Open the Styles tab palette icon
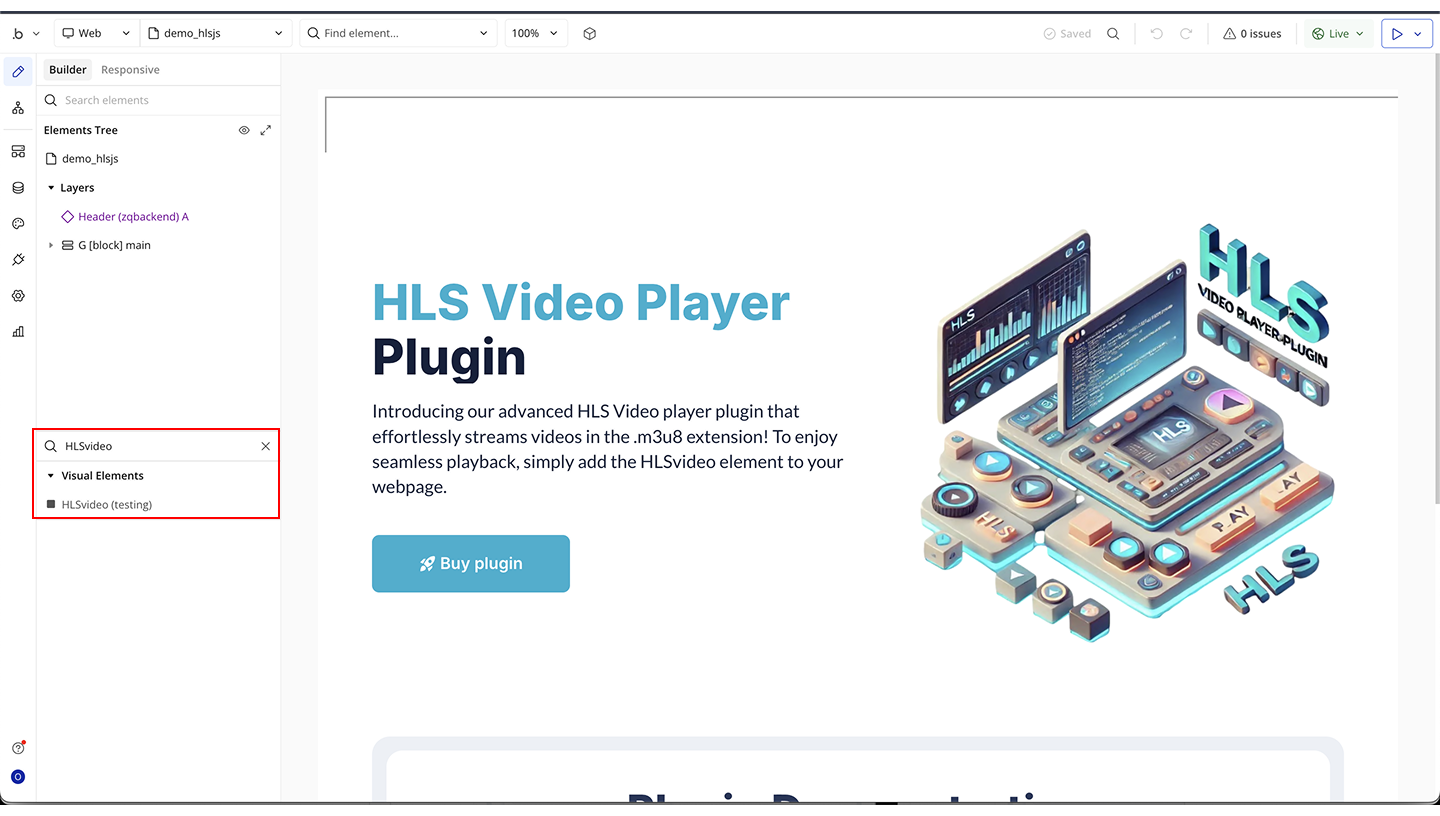Viewport: 1440px width, 816px height. pyautogui.click(x=18, y=223)
